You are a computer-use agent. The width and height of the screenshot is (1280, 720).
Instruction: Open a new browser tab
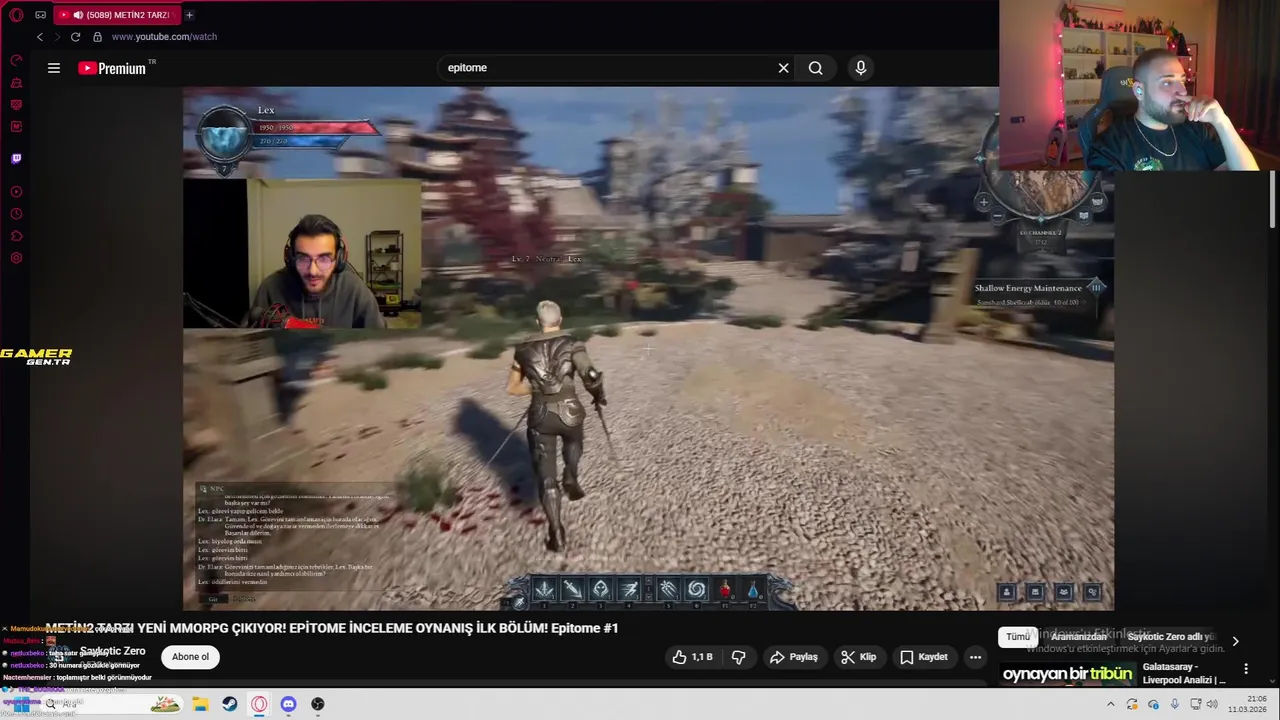[189, 15]
